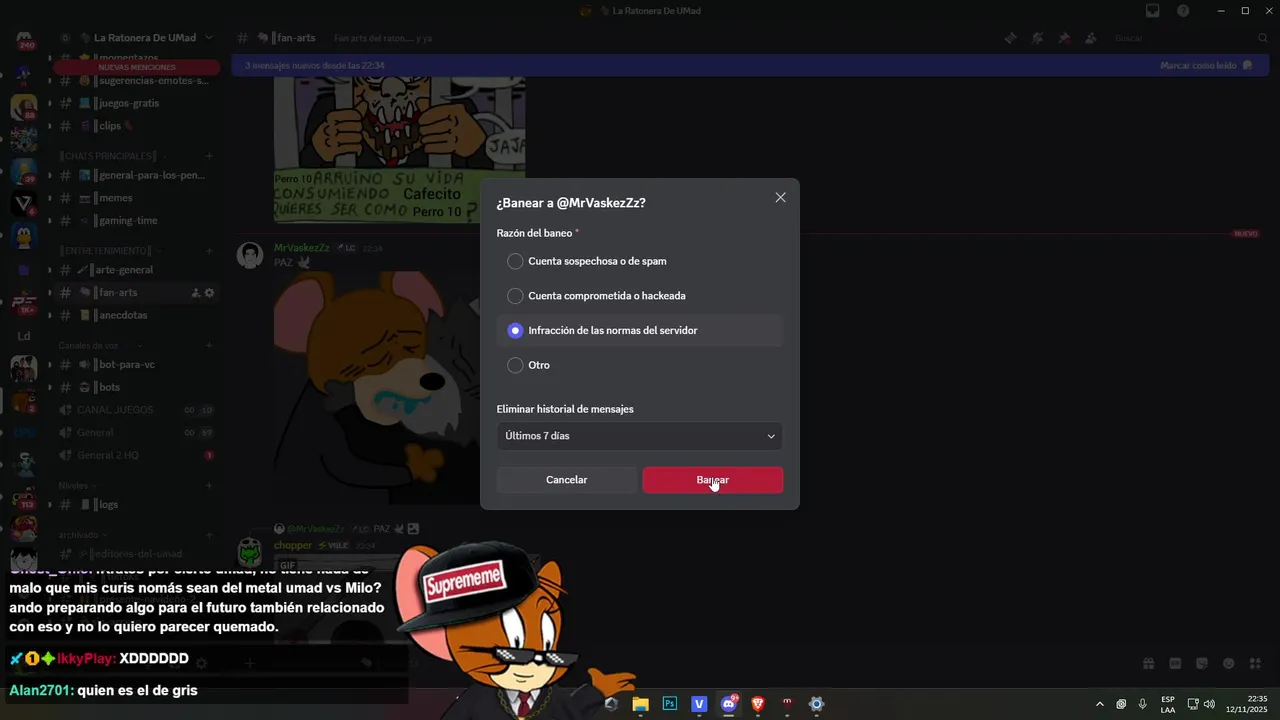Screen dimensions: 1280x720
Task: Add channel to ENTRETENIMIENTO category
Action: point(209,250)
